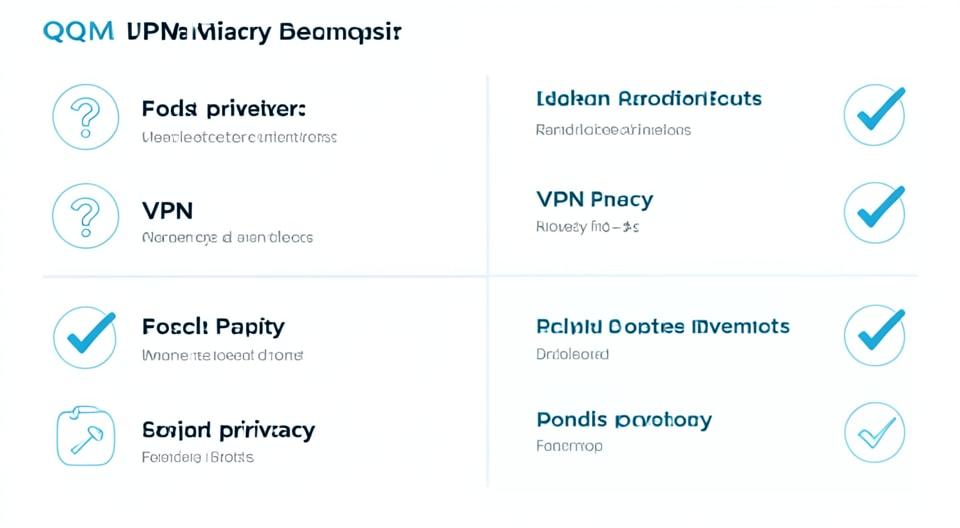Click the Fonemop subtitle text

(x=569, y=446)
